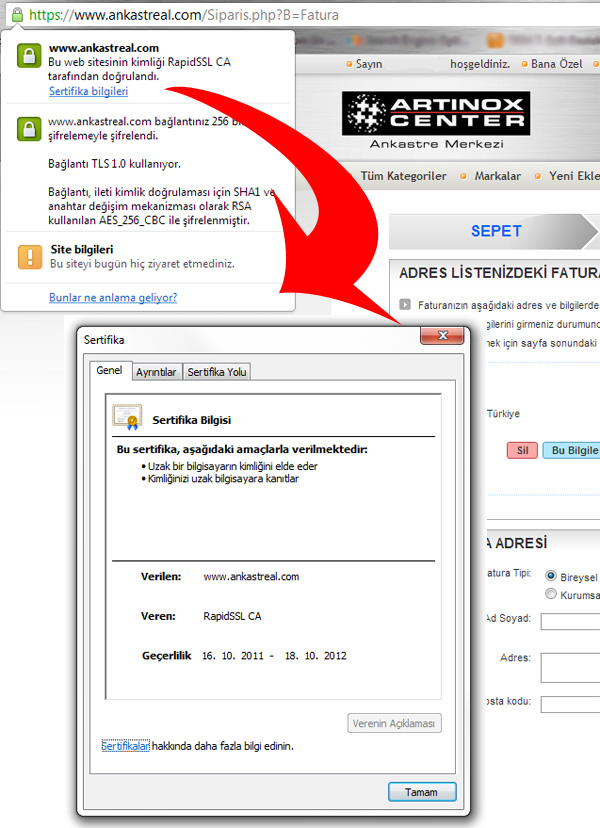Open the Bana Özel link
This screenshot has height=828, width=600.
557,64
